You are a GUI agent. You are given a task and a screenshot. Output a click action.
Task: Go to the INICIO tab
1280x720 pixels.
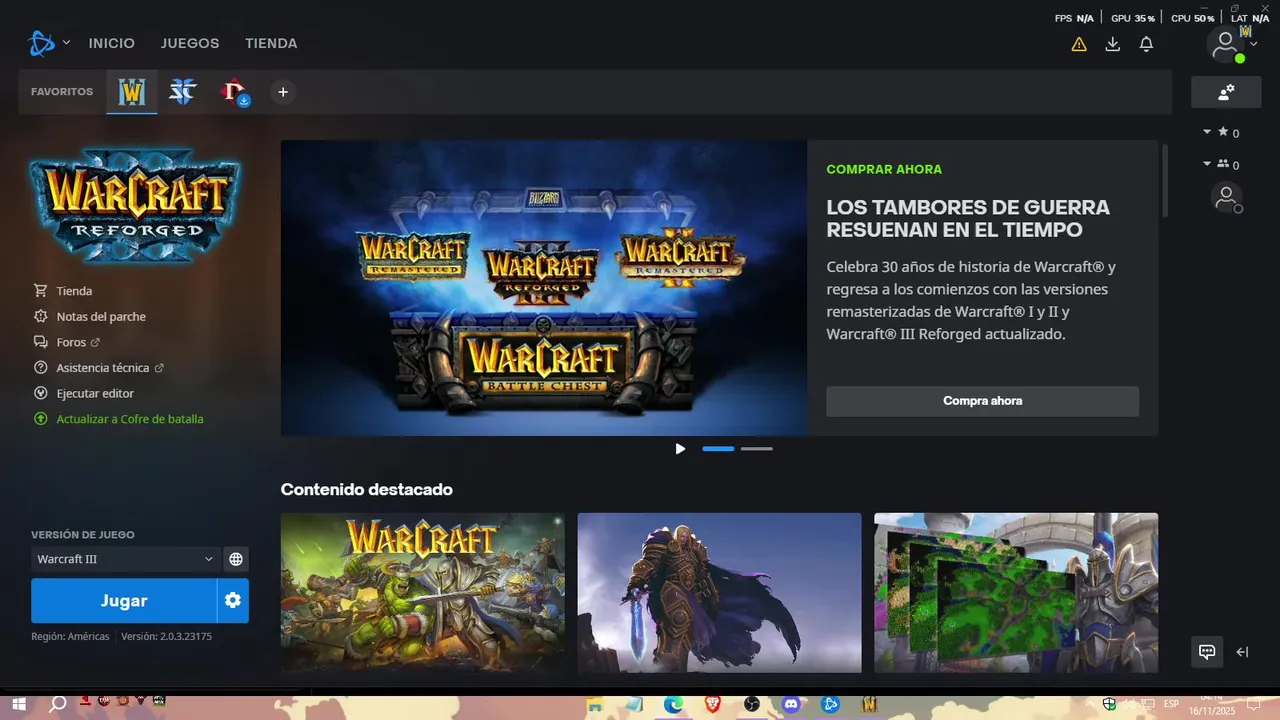pyautogui.click(x=111, y=43)
